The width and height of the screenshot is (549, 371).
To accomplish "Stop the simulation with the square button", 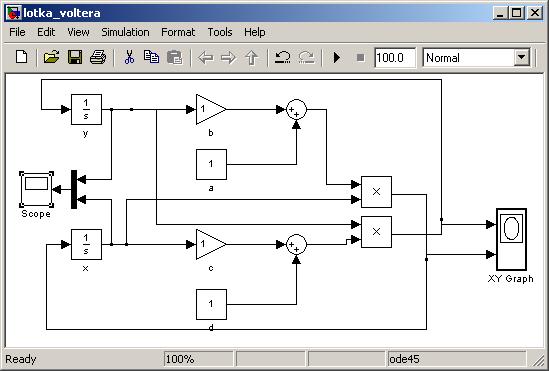I will click(360, 57).
